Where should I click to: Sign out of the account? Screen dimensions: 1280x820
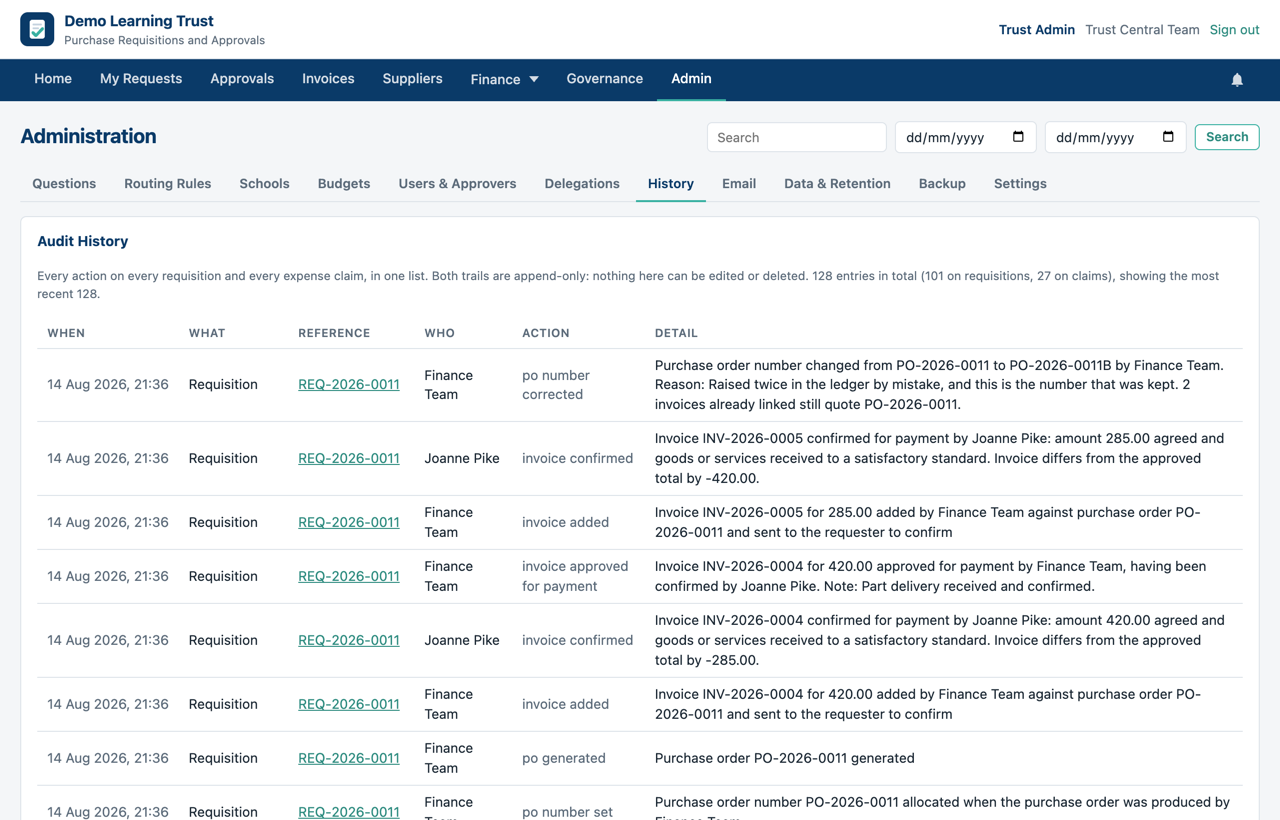[1234, 30]
